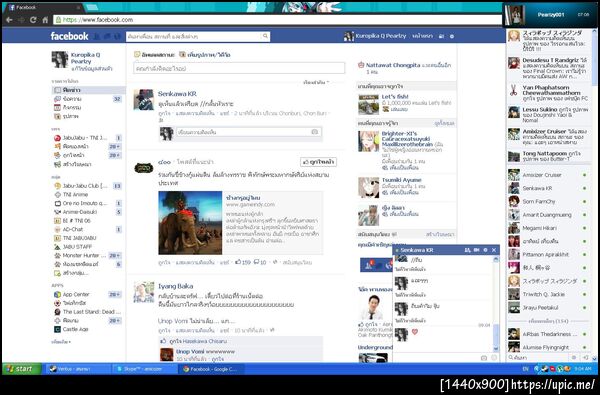
Task: Open Monster Hunter group
Action: [88, 255]
